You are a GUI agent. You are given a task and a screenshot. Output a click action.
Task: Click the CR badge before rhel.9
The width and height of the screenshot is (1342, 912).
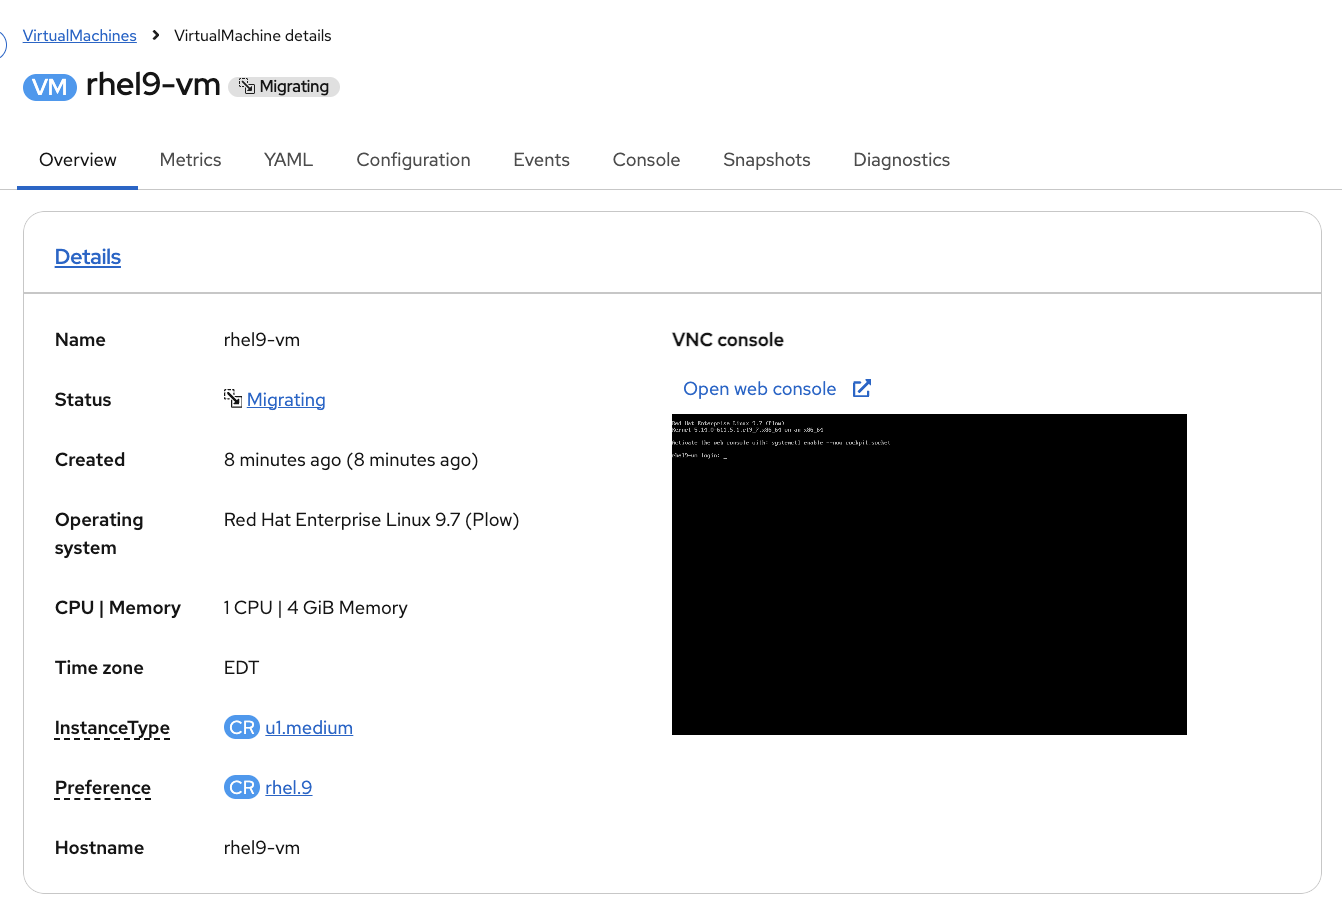241,787
